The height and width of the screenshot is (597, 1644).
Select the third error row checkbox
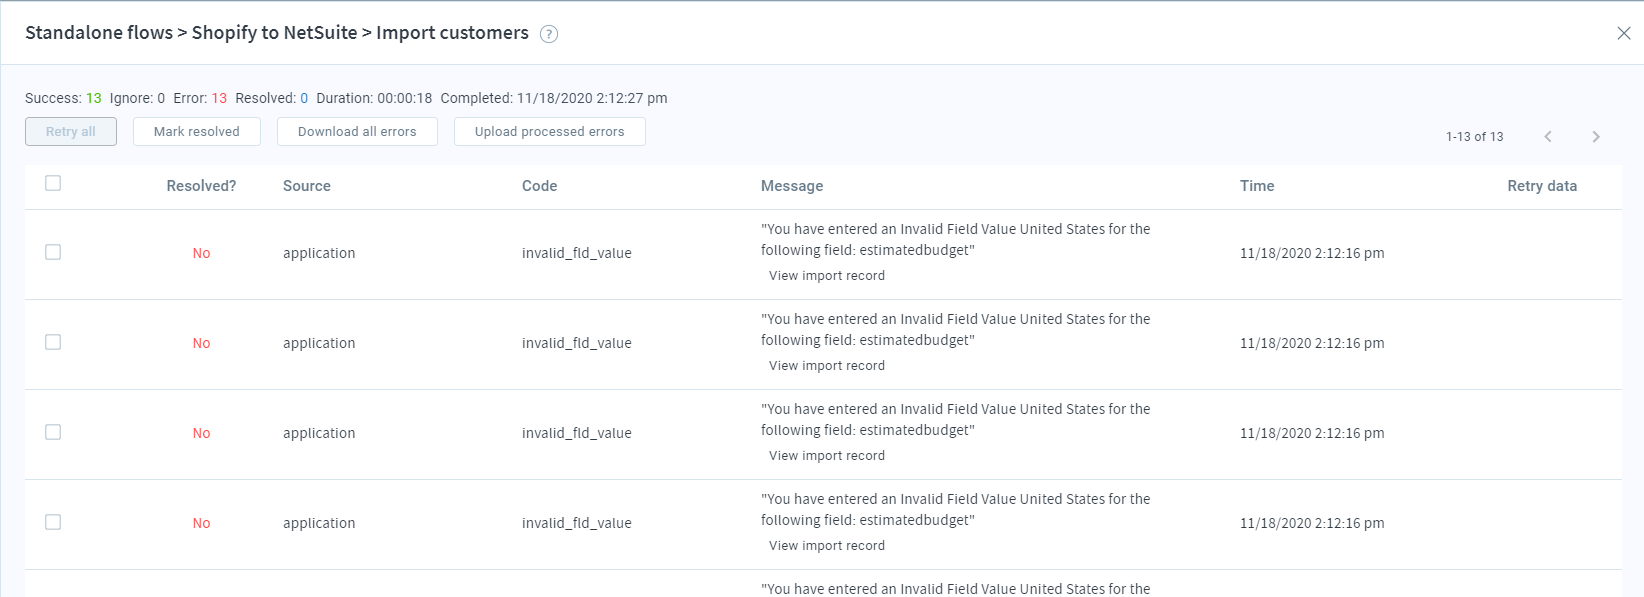pos(53,432)
